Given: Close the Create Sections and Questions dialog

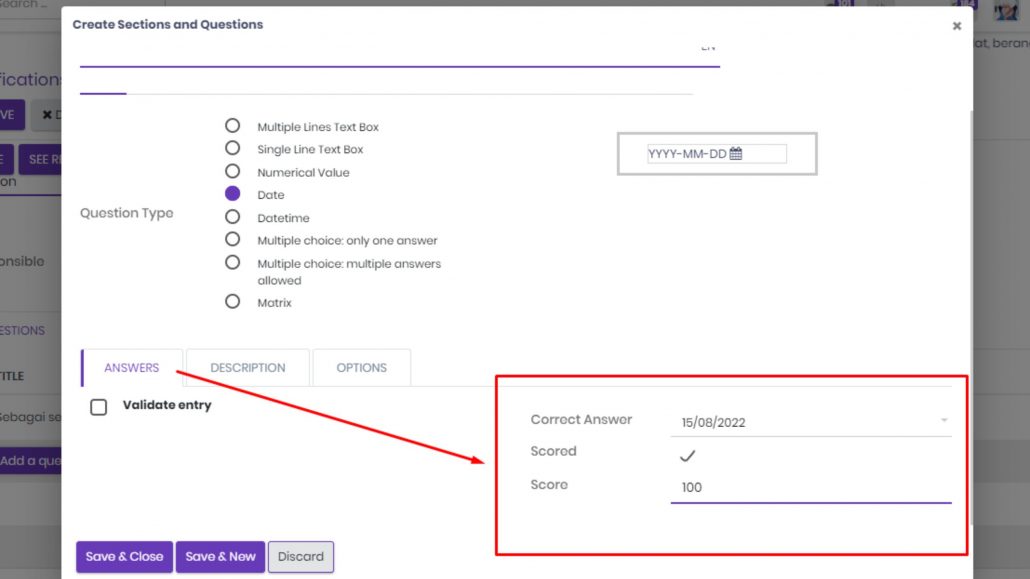Looking at the screenshot, I should [x=956, y=26].
